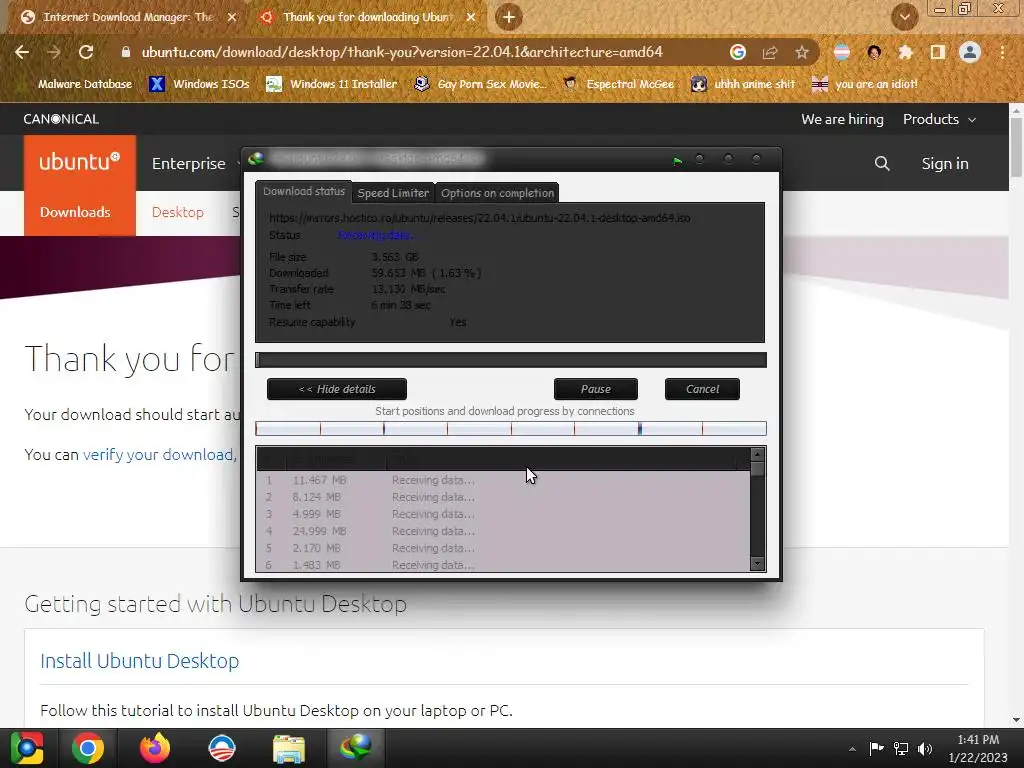Select connection 3 row with 4.999 MB
This screenshot has height=768, width=1024.
503,514
